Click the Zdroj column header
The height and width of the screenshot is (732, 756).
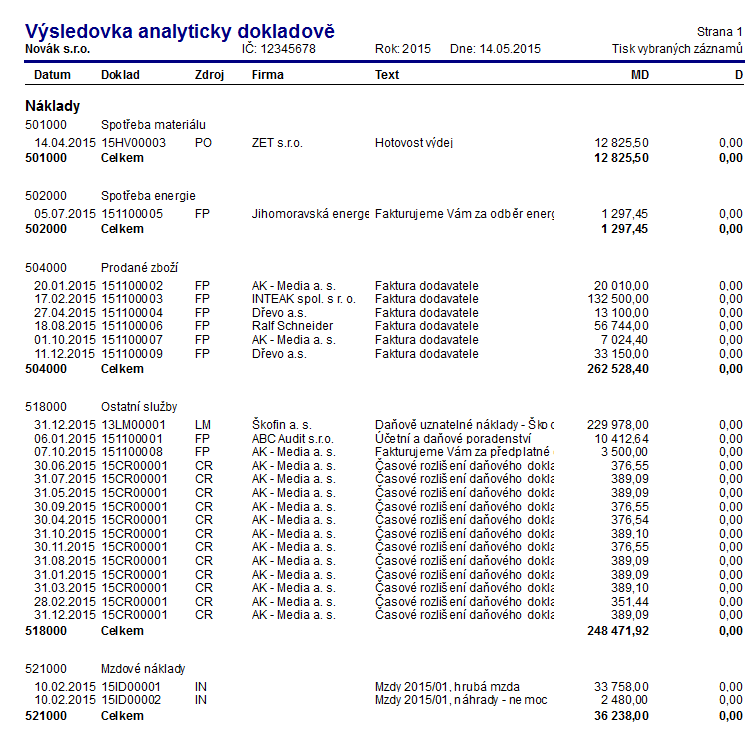210,75
